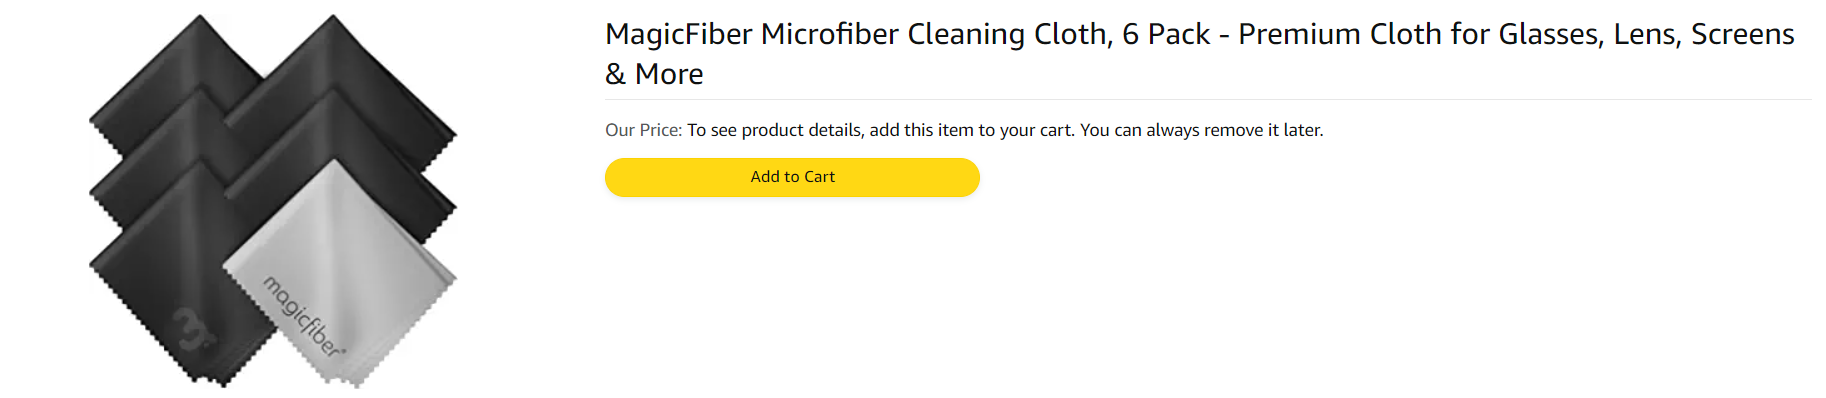Image resolution: width=1826 pixels, height=398 pixels.
Task: Click "To see product details" notice text
Action: click(x=774, y=130)
